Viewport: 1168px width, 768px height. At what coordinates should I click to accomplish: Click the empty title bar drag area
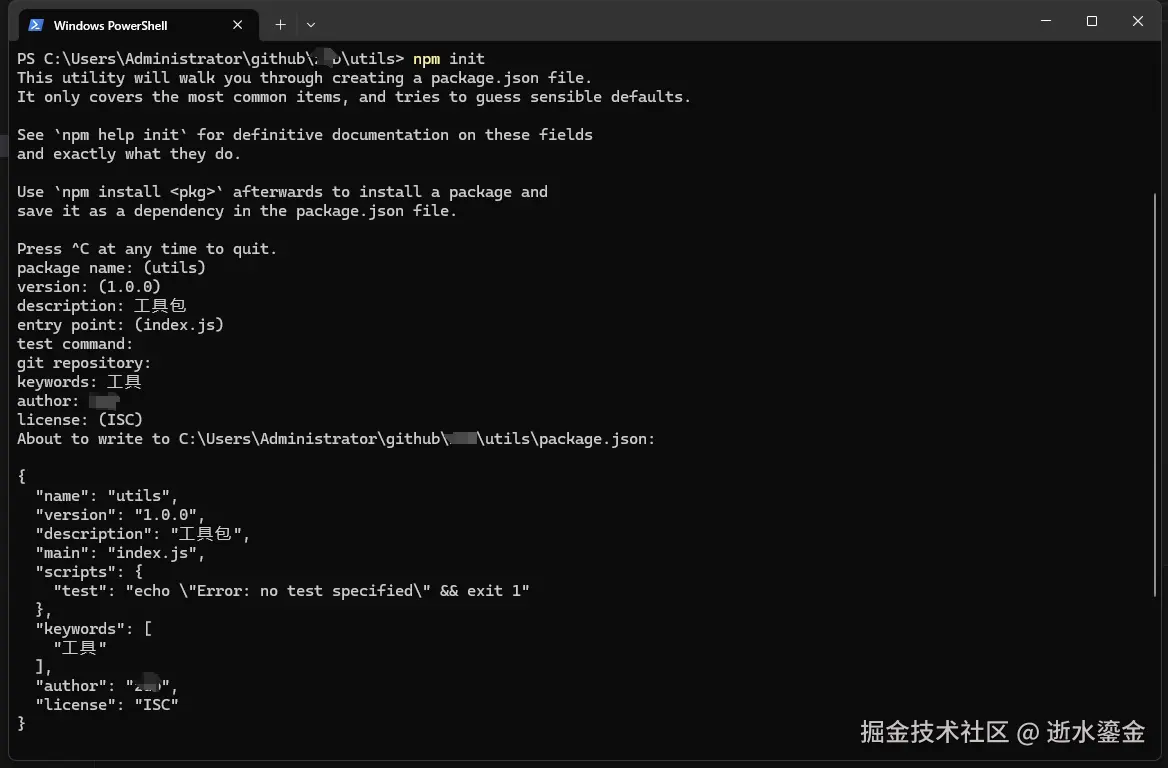coord(650,21)
